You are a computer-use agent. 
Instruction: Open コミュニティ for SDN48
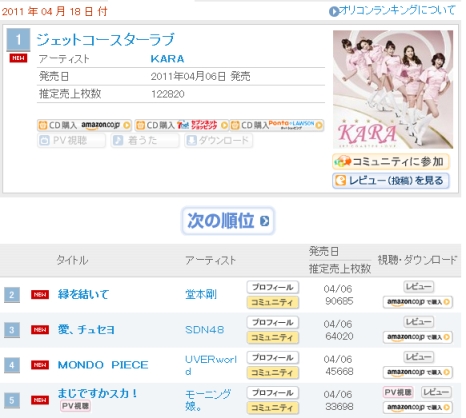click(x=273, y=338)
